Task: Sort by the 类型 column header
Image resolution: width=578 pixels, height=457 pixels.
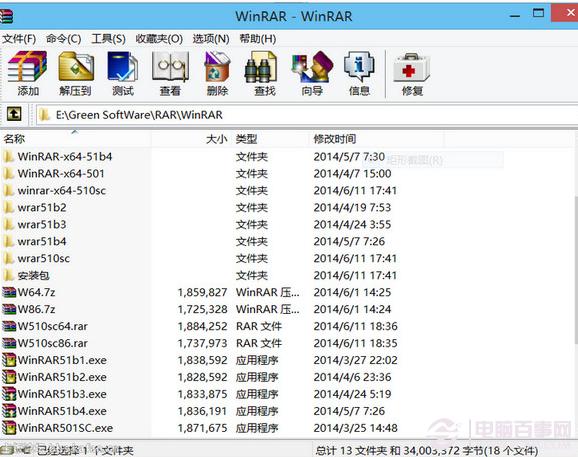Action: (271, 139)
